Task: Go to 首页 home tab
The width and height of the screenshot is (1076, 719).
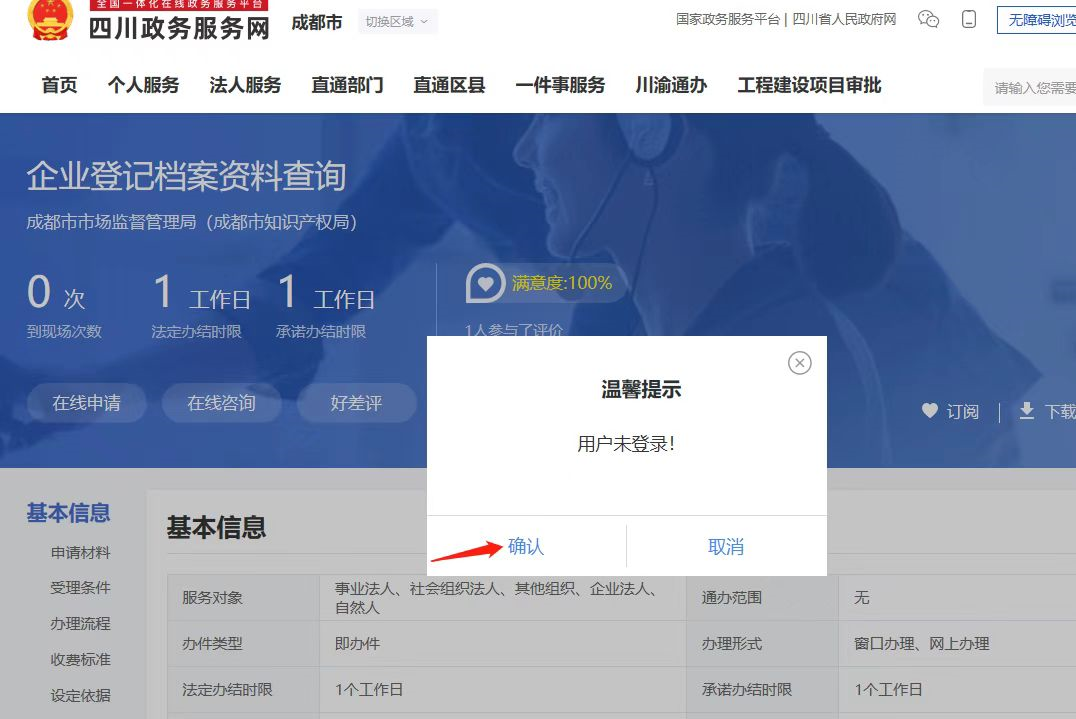Action: (59, 85)
